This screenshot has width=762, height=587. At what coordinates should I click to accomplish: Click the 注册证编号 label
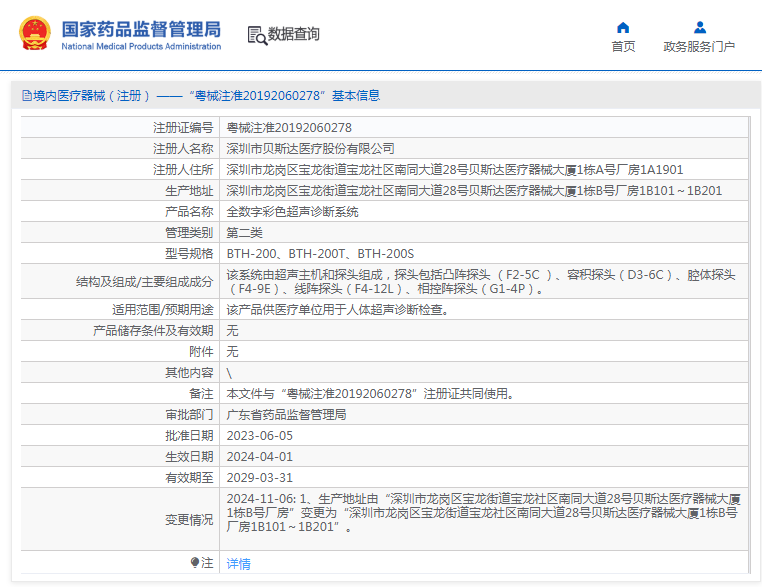[183, 128]
